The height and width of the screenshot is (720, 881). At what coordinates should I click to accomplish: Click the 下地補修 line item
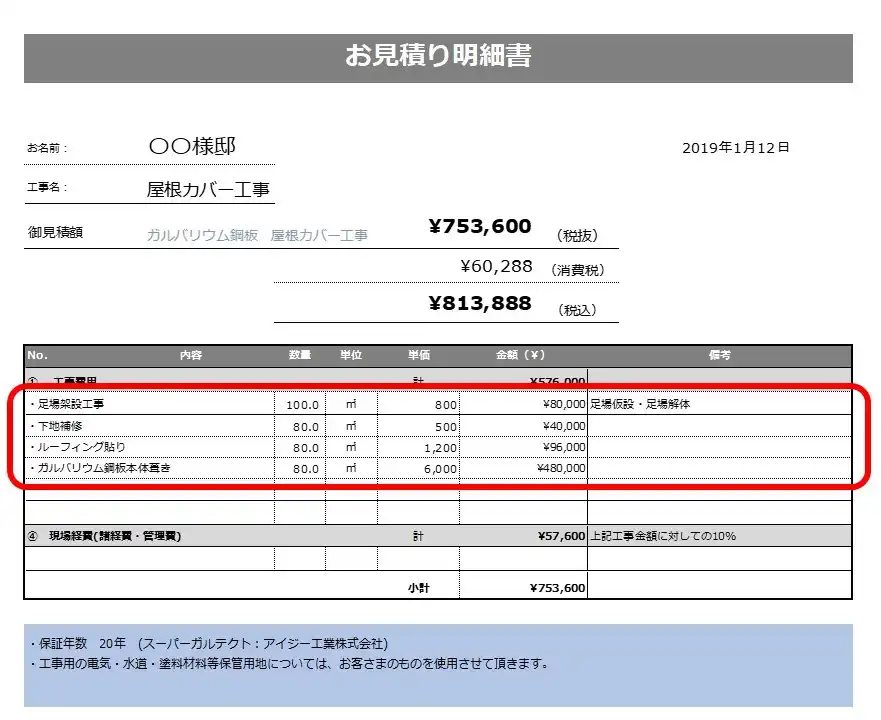pyautogui.click(x=60, y=424)
